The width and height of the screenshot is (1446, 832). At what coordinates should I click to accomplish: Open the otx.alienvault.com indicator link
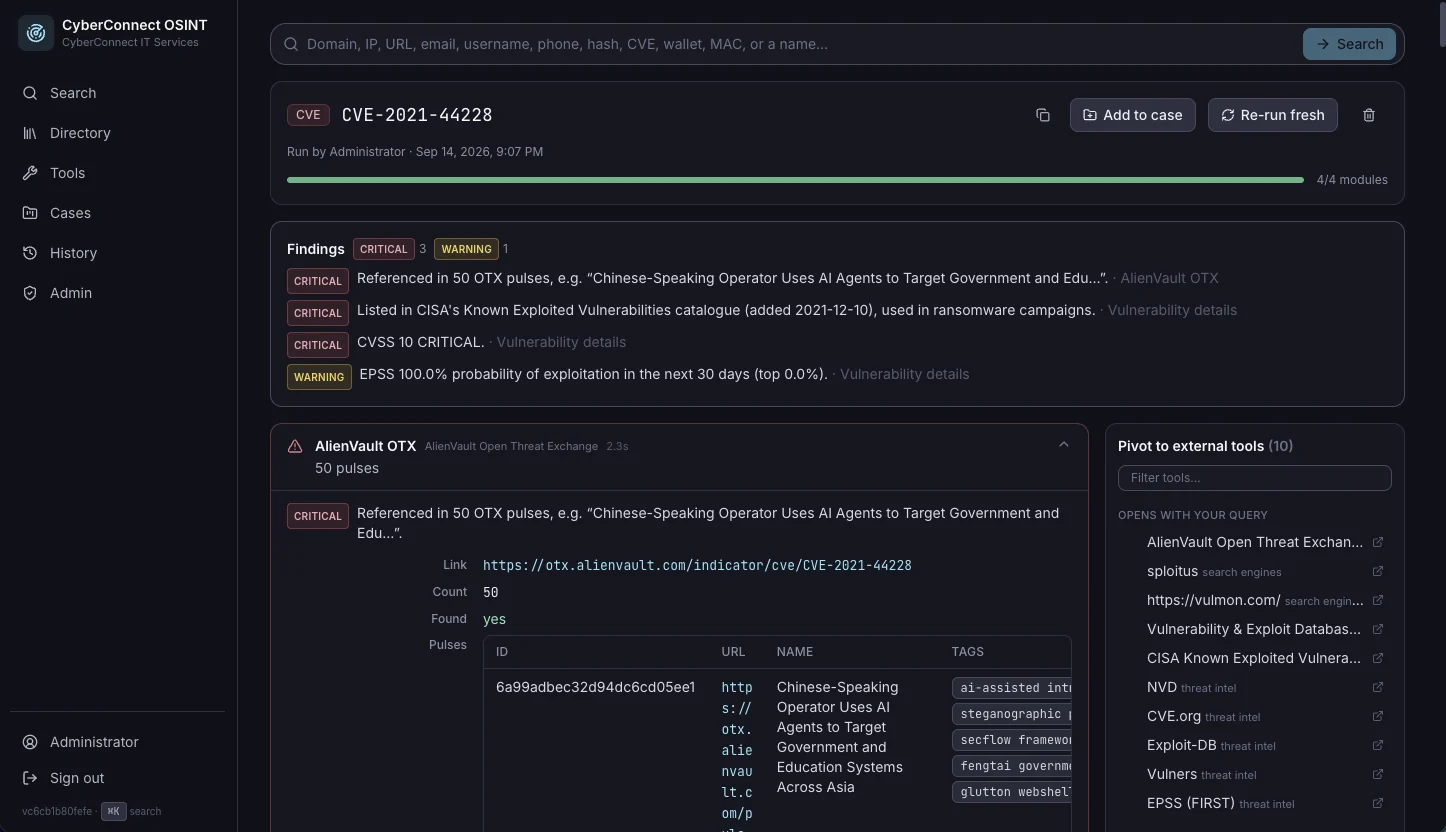coord(697,565)
